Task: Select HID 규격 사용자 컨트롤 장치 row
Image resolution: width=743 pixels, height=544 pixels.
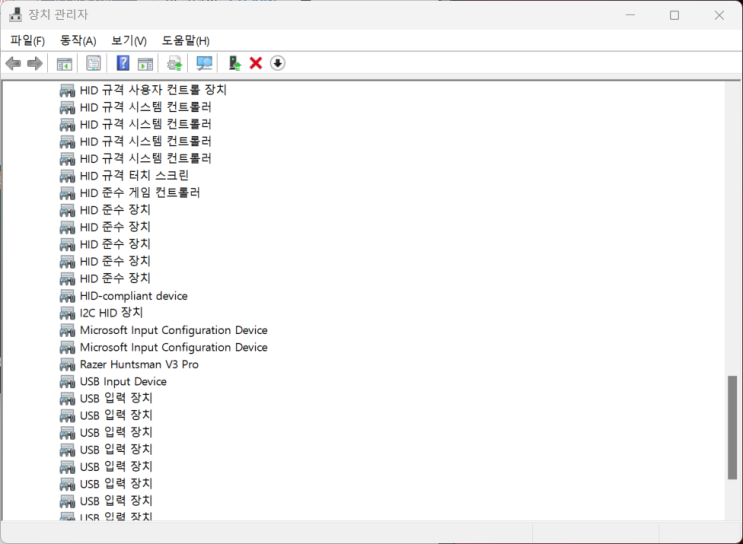Action: [153, 90]
